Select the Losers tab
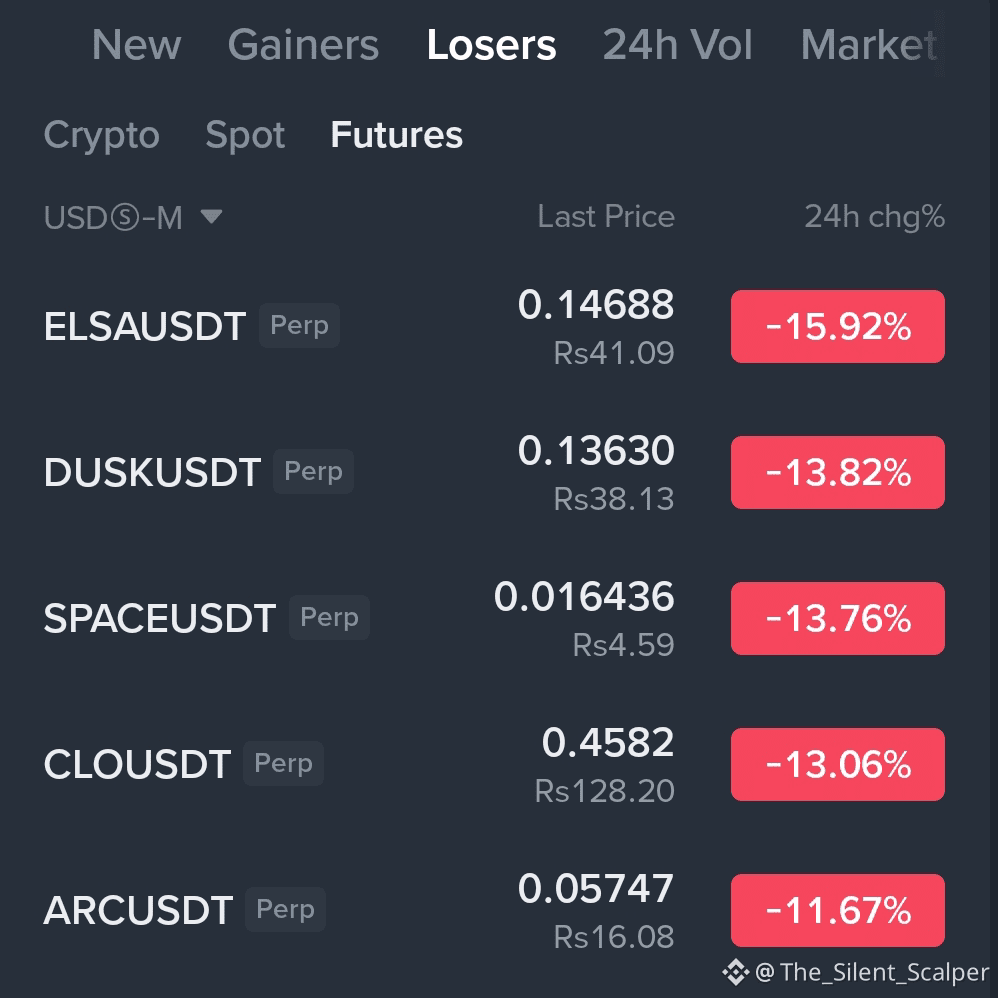Viewport: 998px width, 998px height. pyautogui.click(x=491, y=45)
